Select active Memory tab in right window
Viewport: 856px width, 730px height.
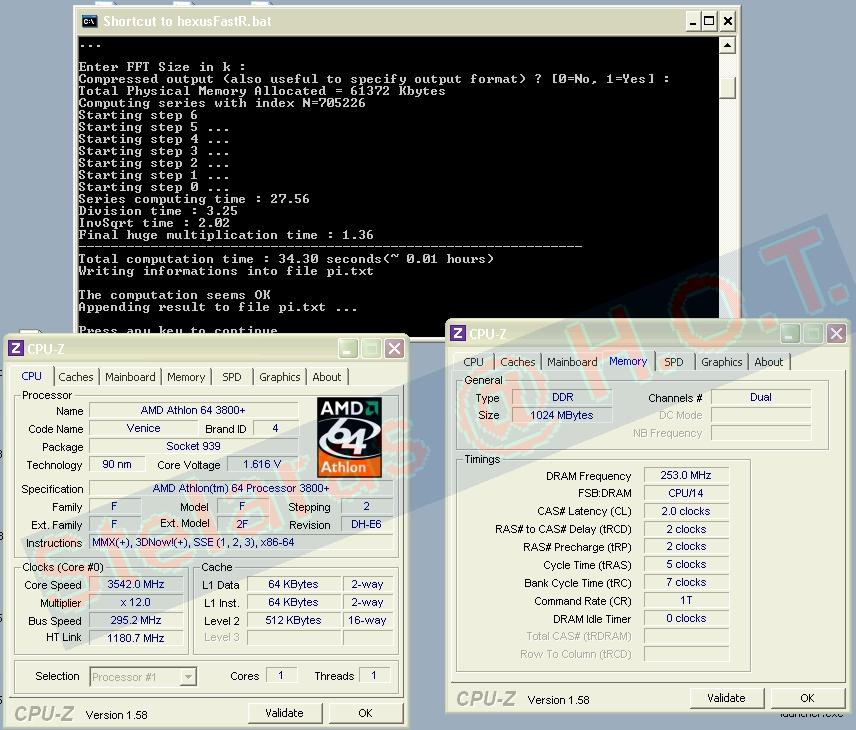[x=628, y=361]
